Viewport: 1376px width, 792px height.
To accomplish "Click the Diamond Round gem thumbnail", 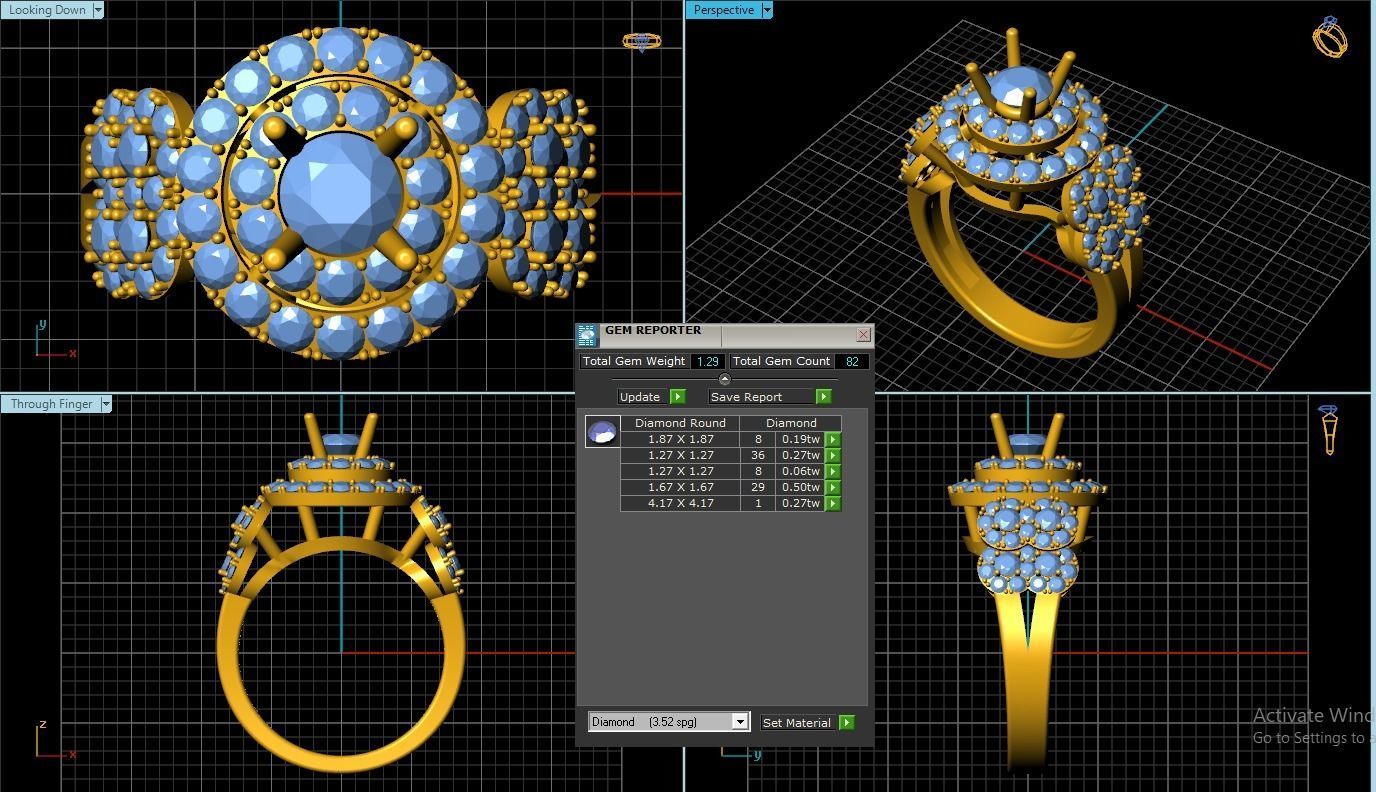I will (x=602, y=431).
